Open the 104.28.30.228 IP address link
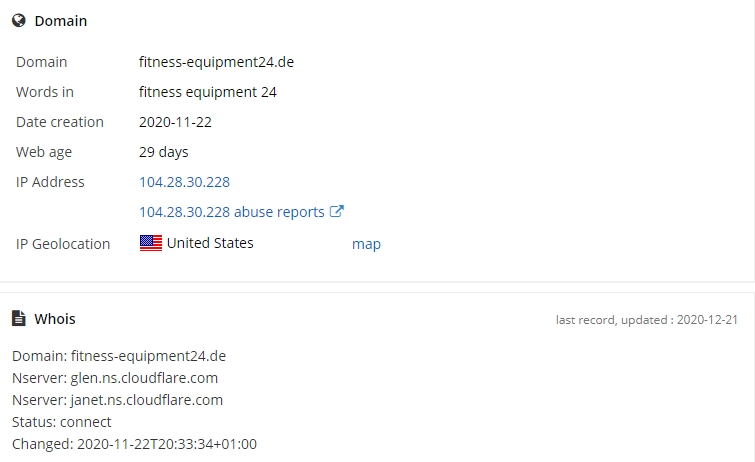This screenshot has height=462, width=755. tap(184, 182)
